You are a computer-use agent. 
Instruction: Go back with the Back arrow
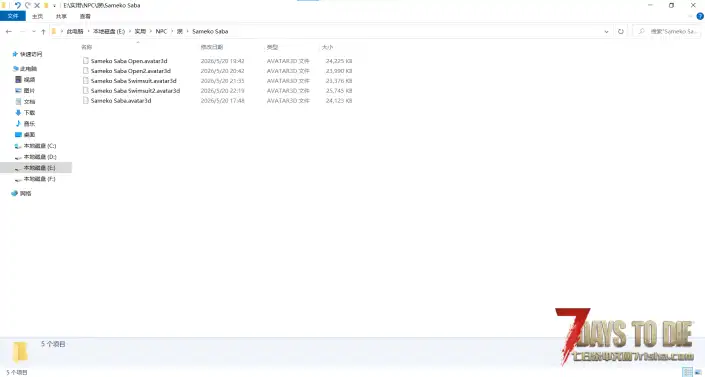point(9,31)
